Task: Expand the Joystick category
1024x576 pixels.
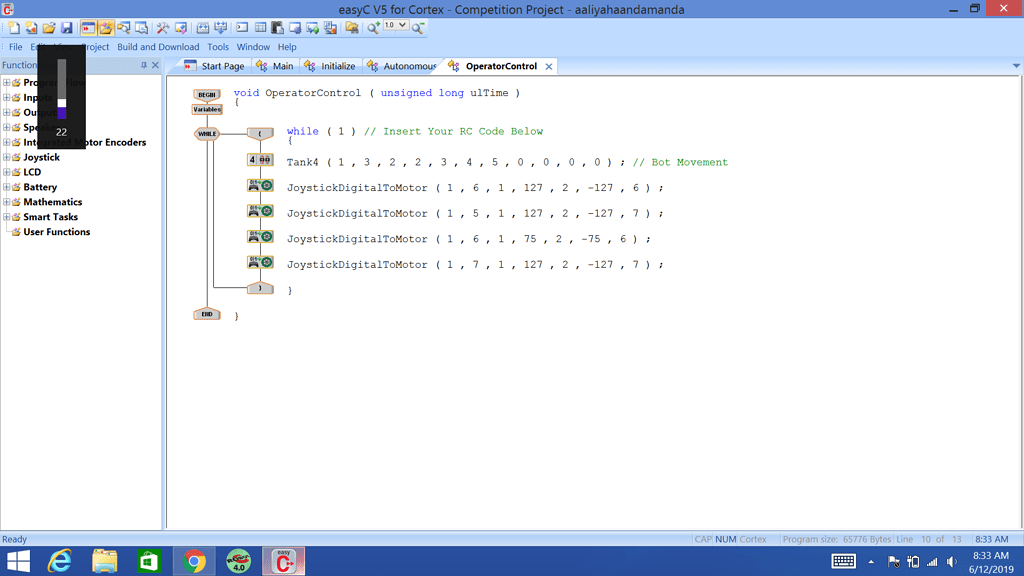Action: [8, 157]
